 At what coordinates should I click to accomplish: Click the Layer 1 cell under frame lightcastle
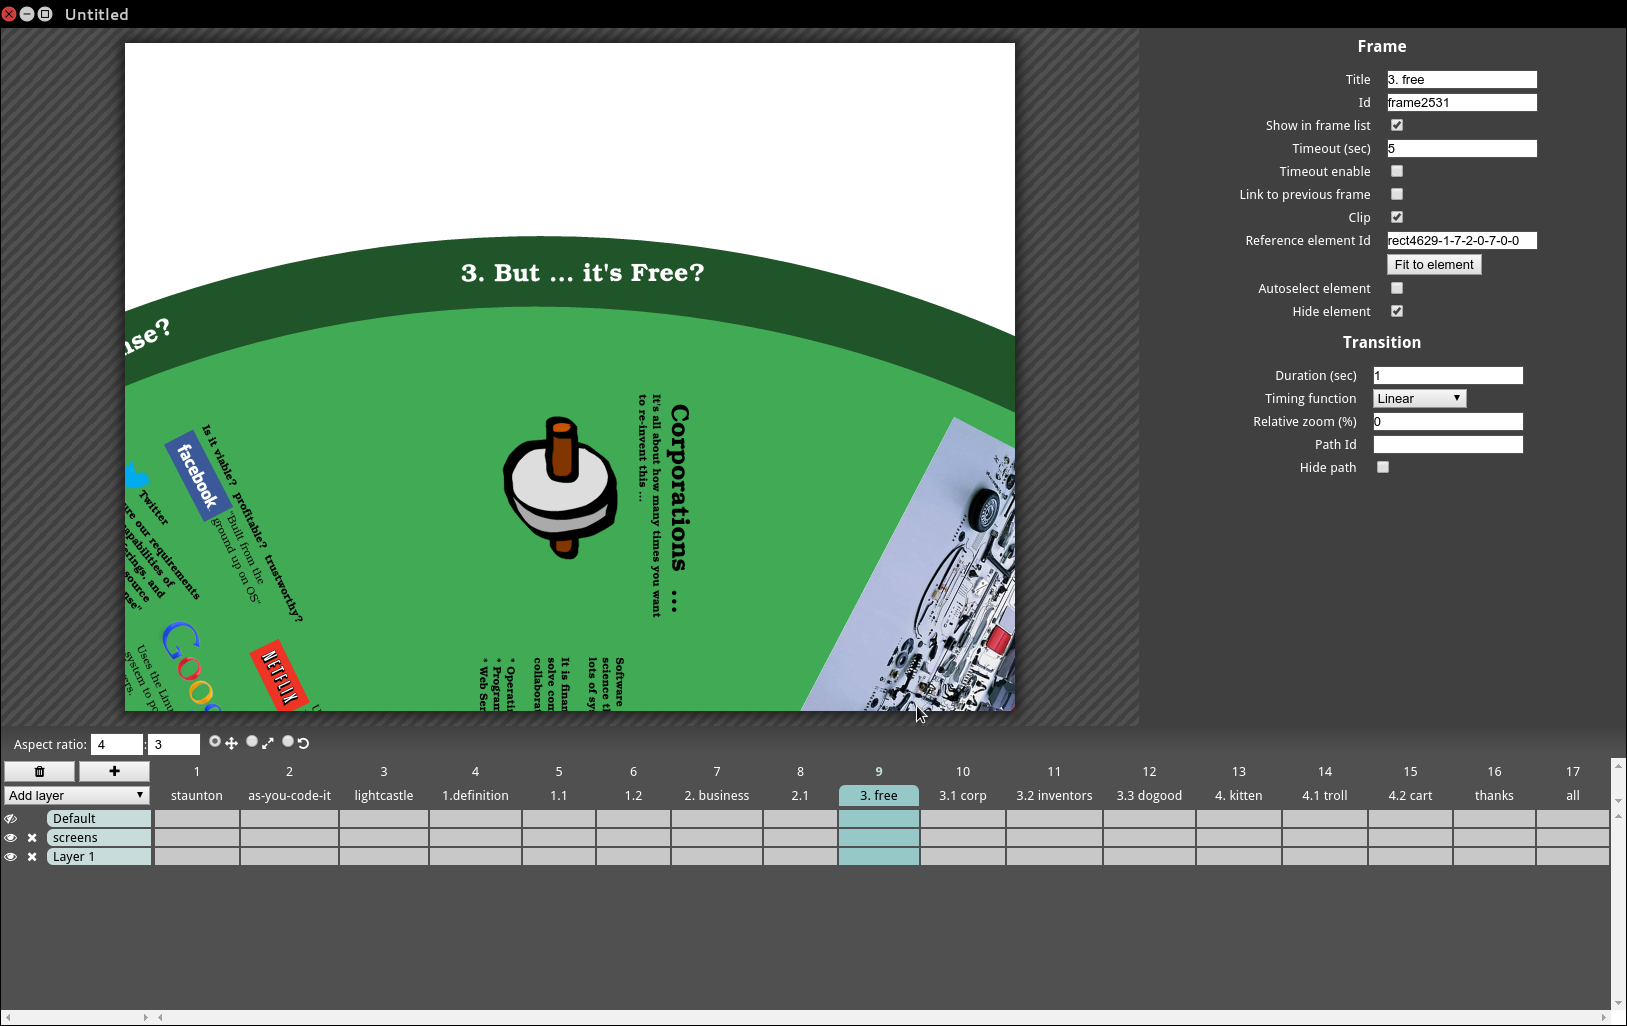(384, 857)
